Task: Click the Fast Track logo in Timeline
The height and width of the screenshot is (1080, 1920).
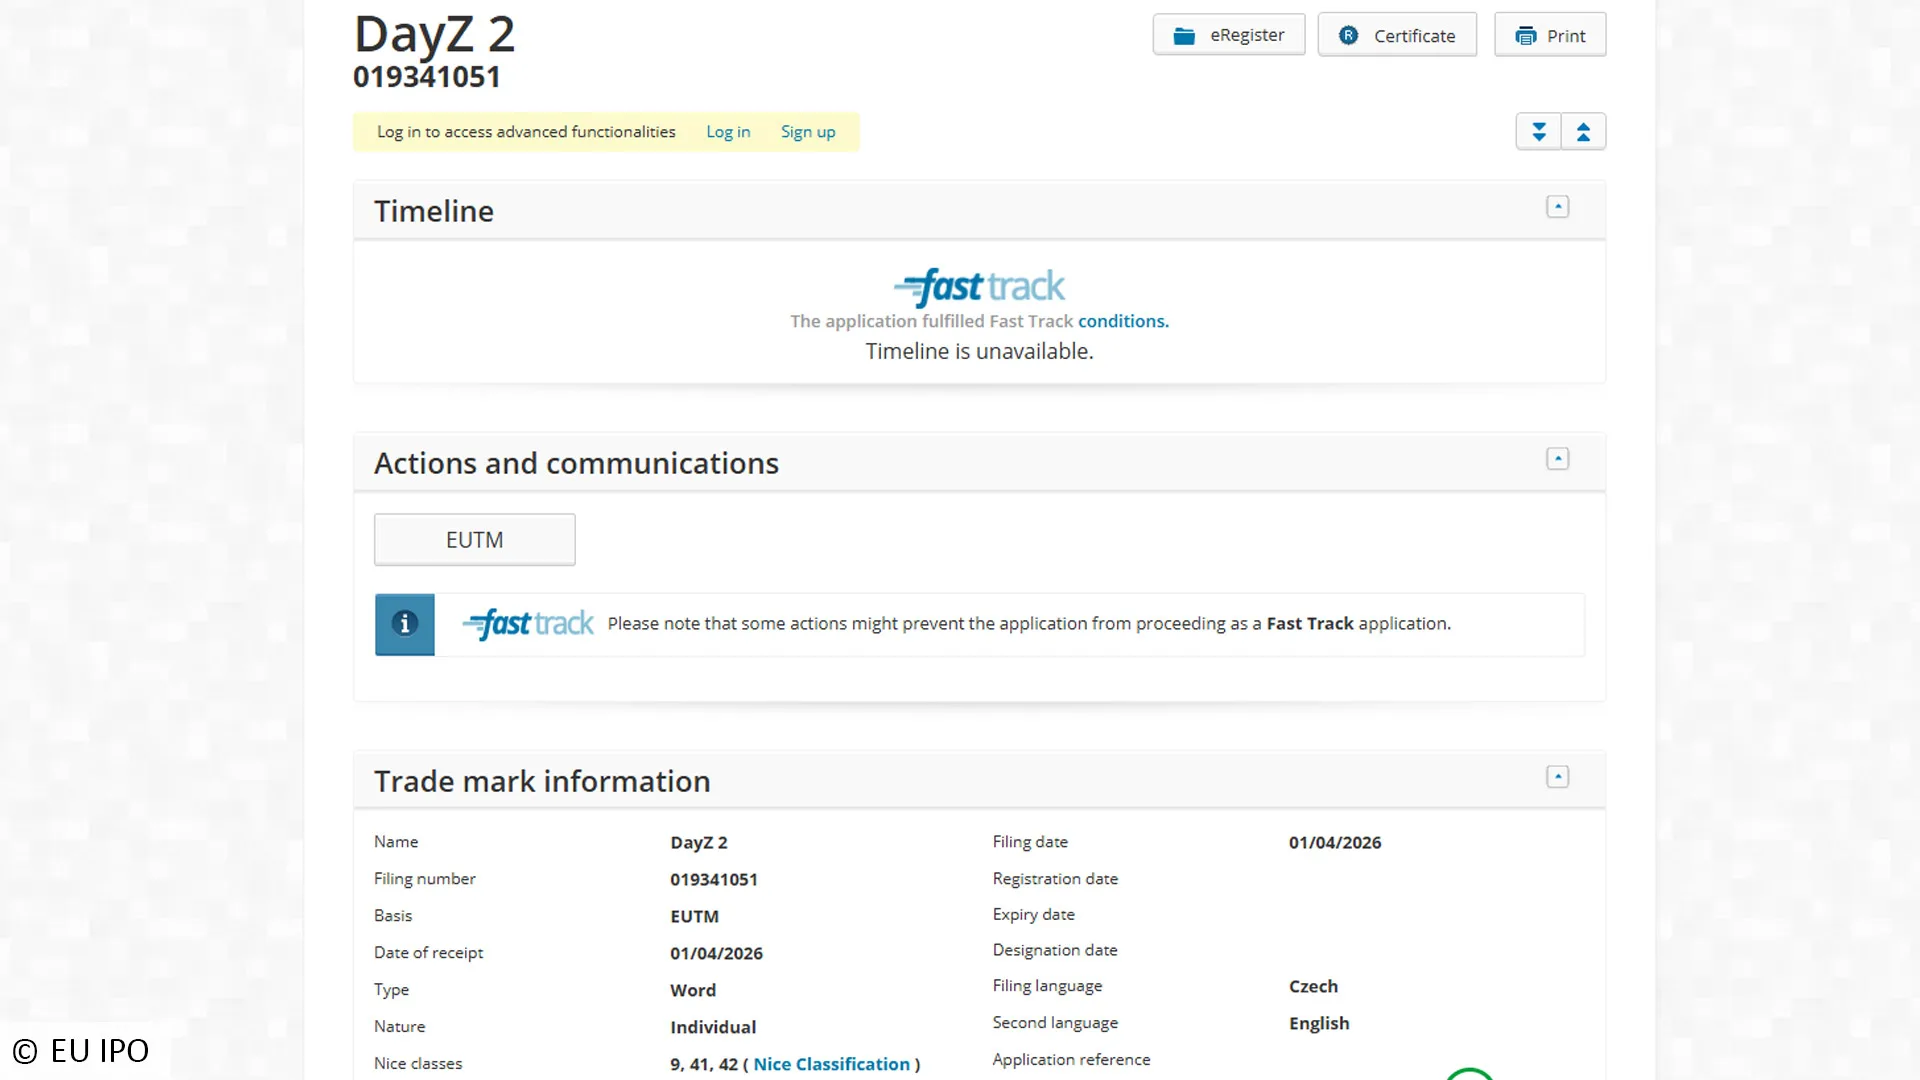Action: coord(979,287)
